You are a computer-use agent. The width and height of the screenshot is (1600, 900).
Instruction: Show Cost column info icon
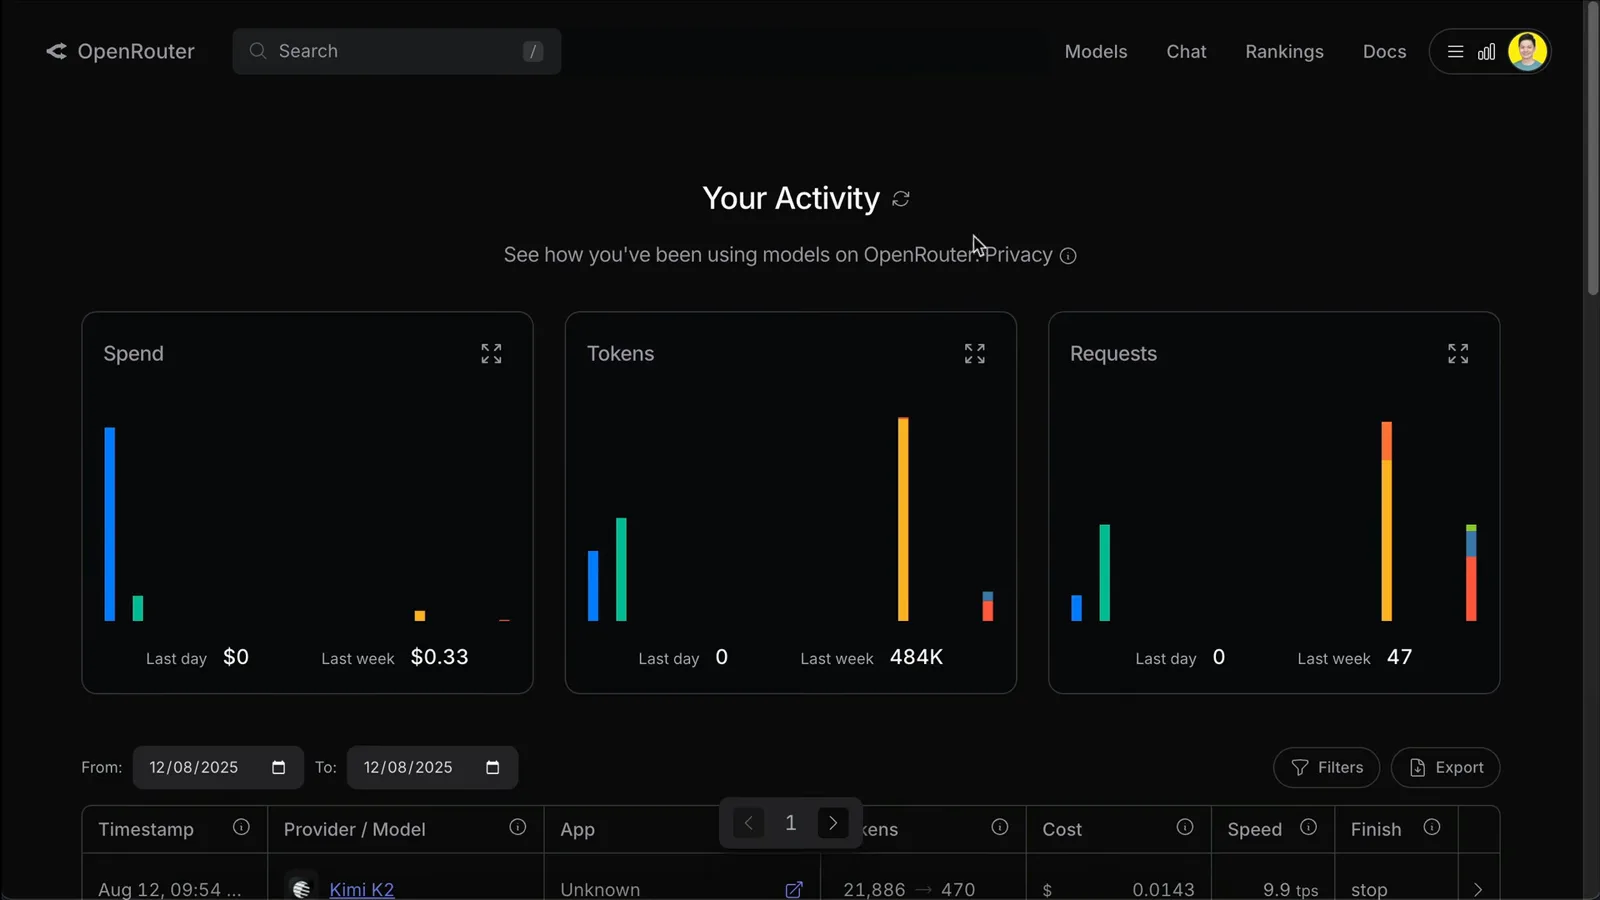(x=1185, y=827)
